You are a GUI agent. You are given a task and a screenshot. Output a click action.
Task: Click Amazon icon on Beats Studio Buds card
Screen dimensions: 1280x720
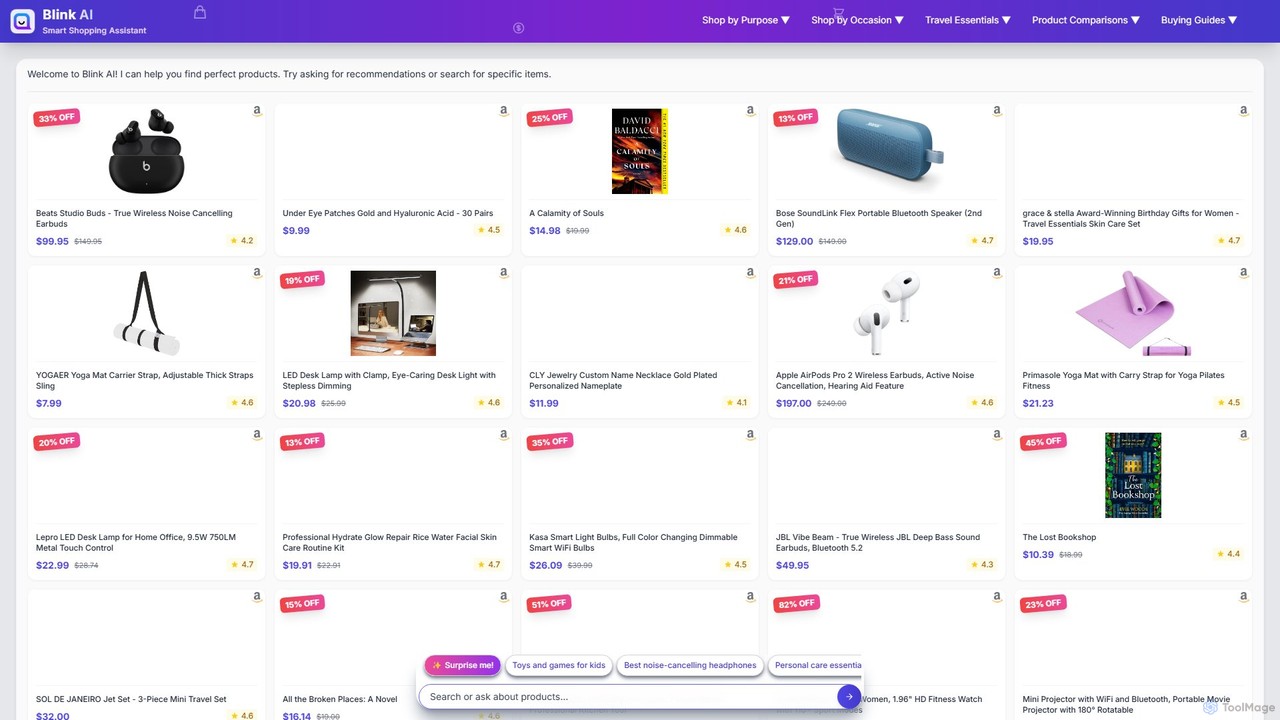(257, 111)
